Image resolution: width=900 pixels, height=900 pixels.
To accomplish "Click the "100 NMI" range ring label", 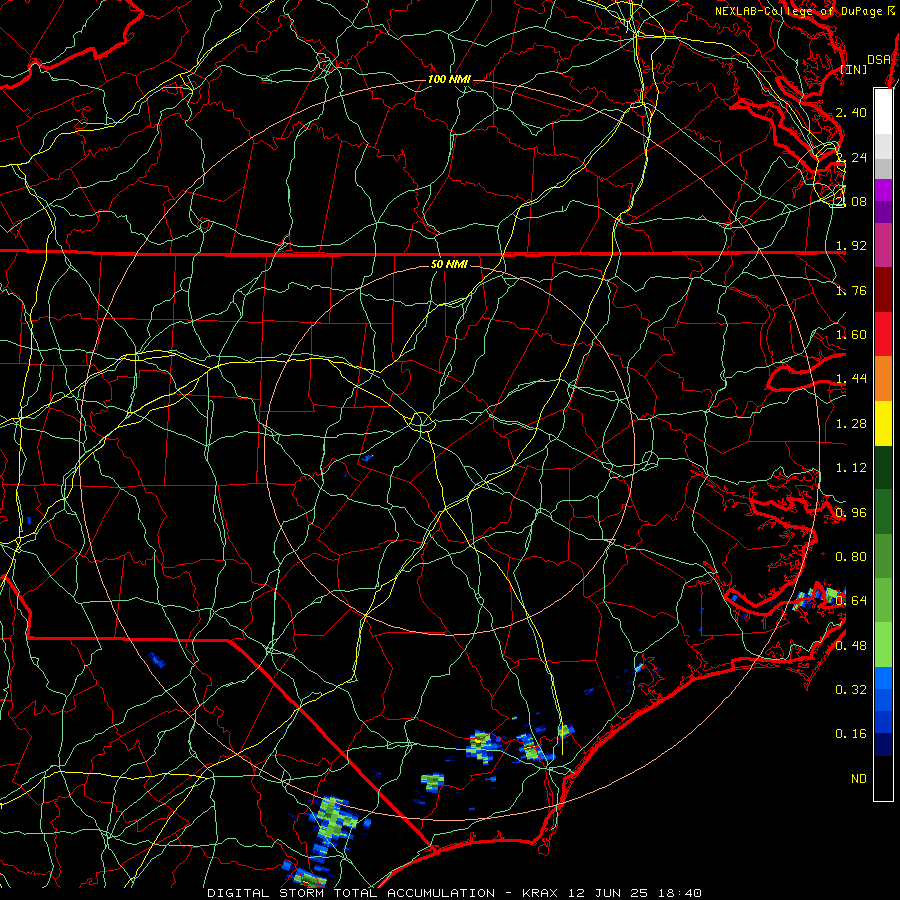I will coord(449,79).
